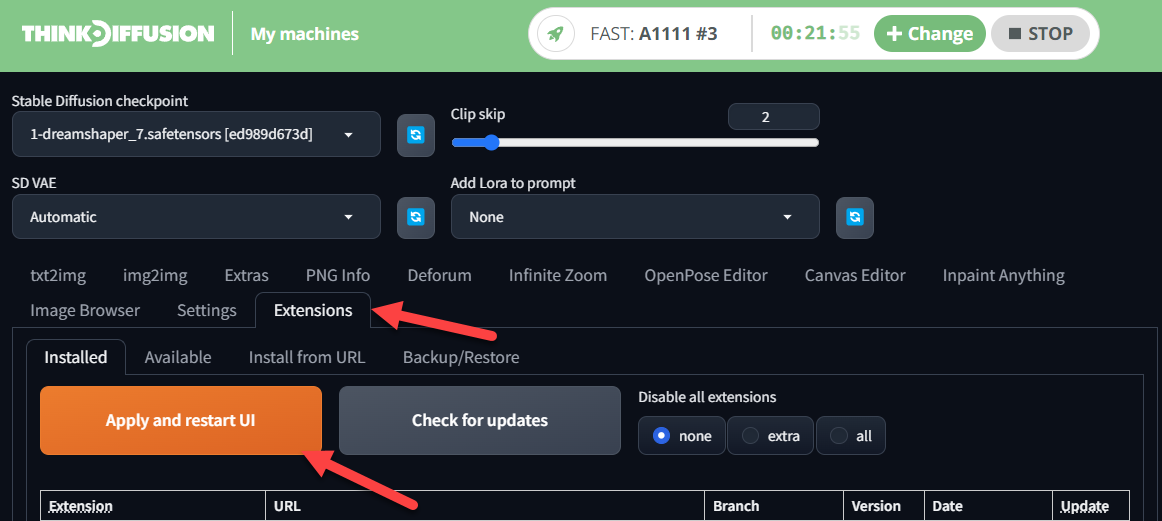
Task: Open the SD VAE dropdown
Action: (x=196, y=217)
